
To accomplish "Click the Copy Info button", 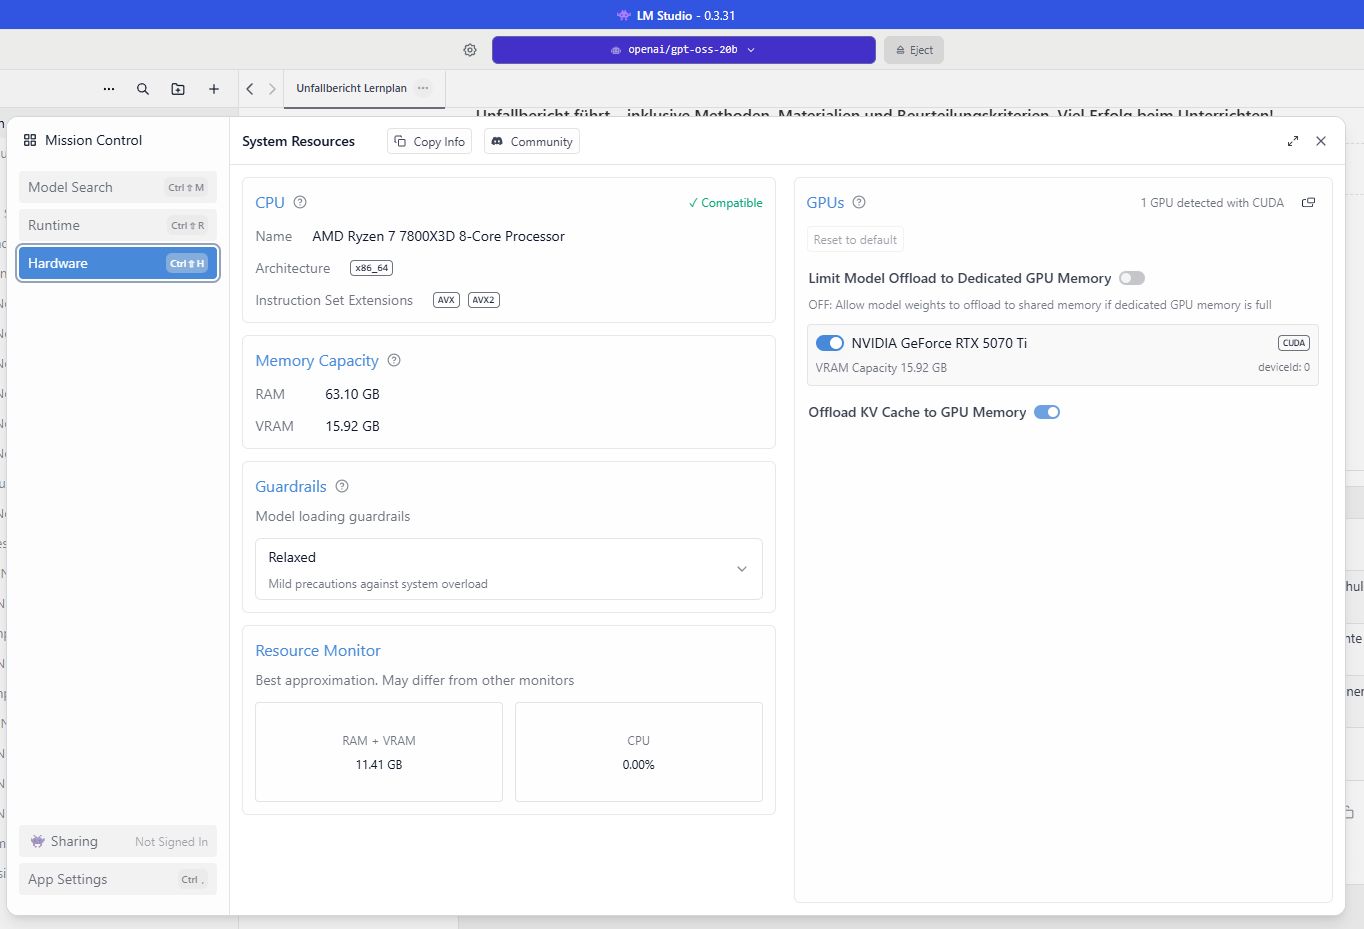I will tap(430, 142).
